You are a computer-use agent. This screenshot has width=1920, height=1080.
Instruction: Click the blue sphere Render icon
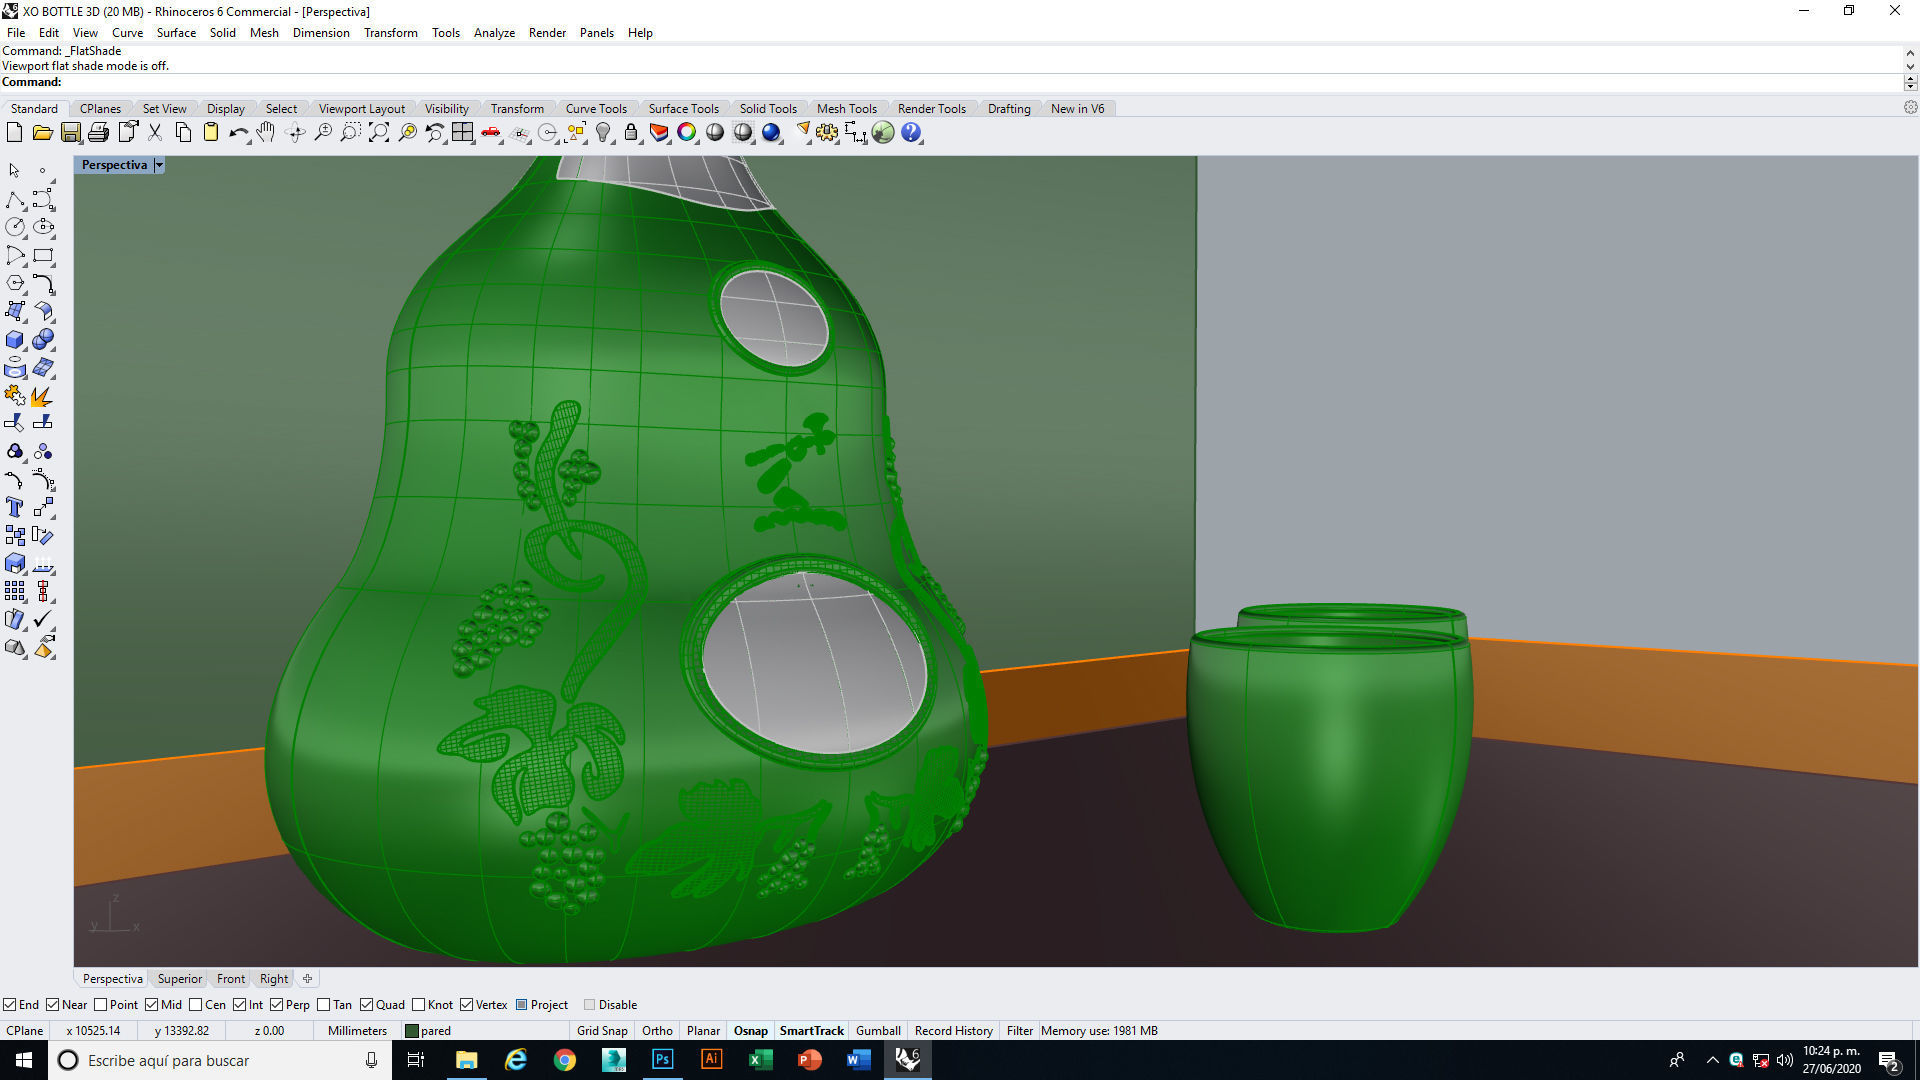(771, 132)
